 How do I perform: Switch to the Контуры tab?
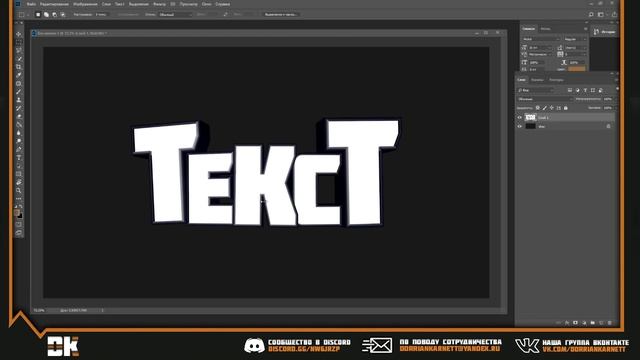pyautogui.click(x=556, y=80)
